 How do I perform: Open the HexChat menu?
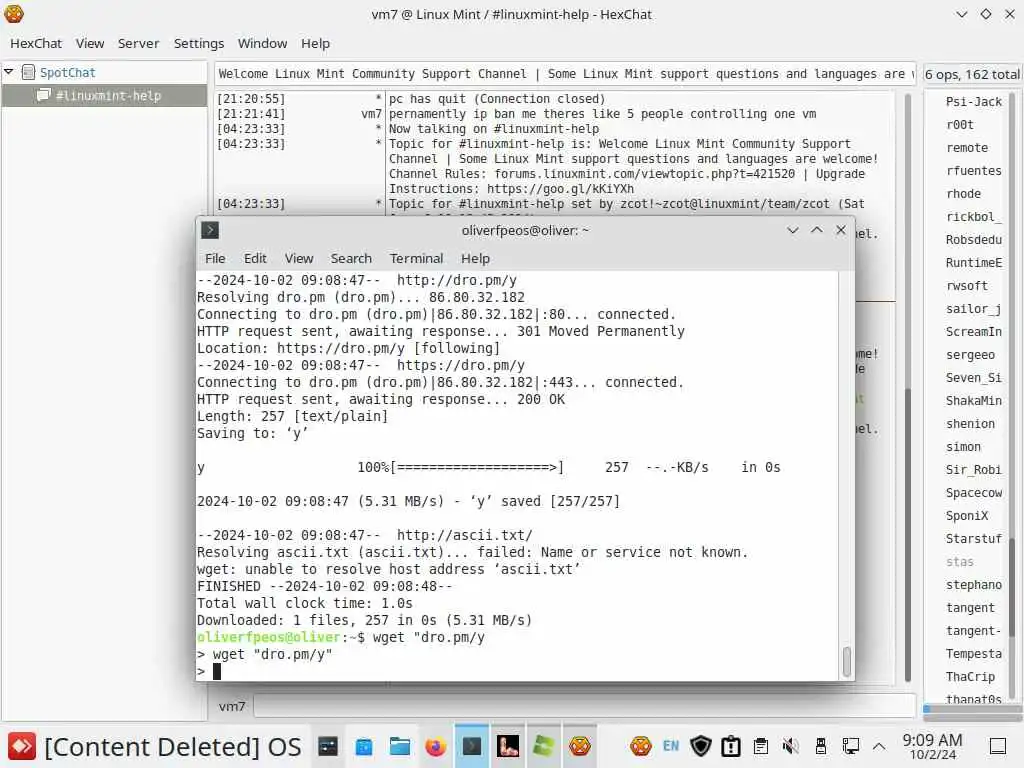(x=36, y=43)
